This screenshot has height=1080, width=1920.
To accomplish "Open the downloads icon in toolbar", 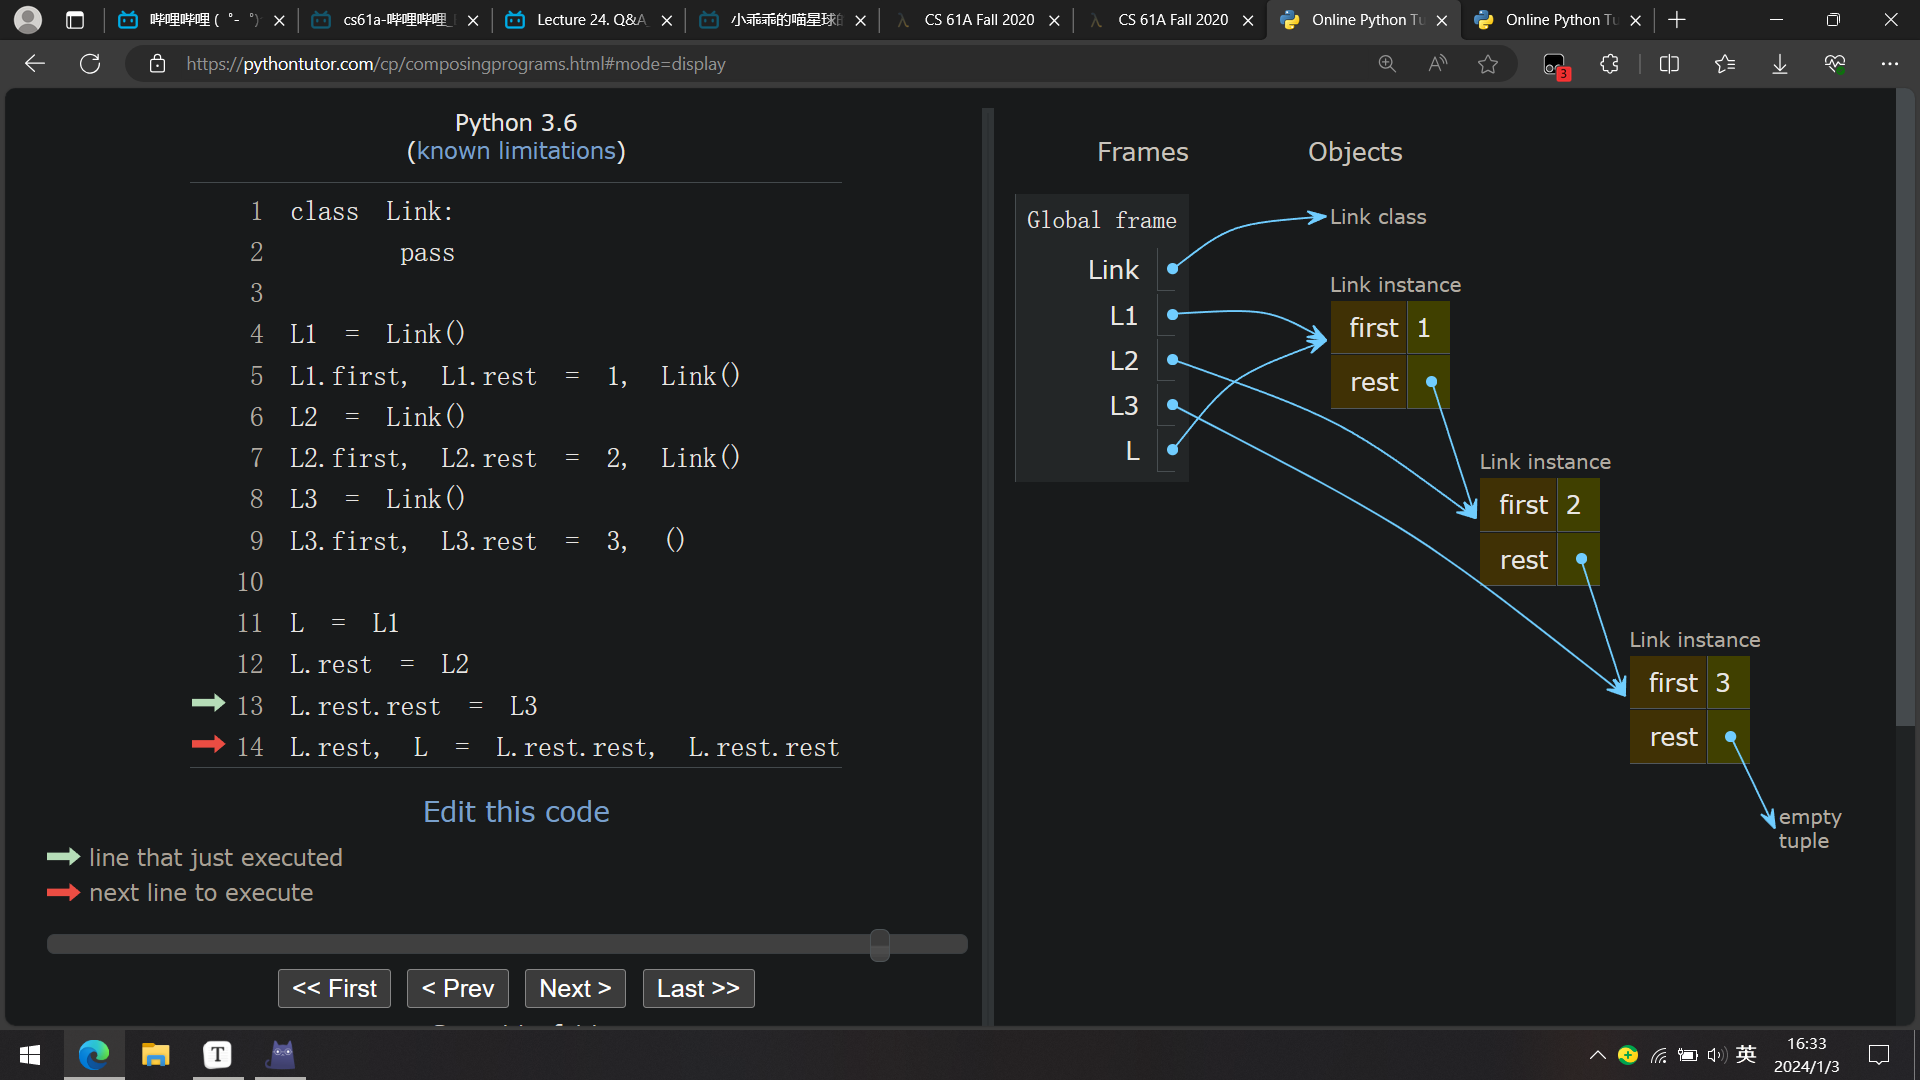I will (x=1780, y=64).
